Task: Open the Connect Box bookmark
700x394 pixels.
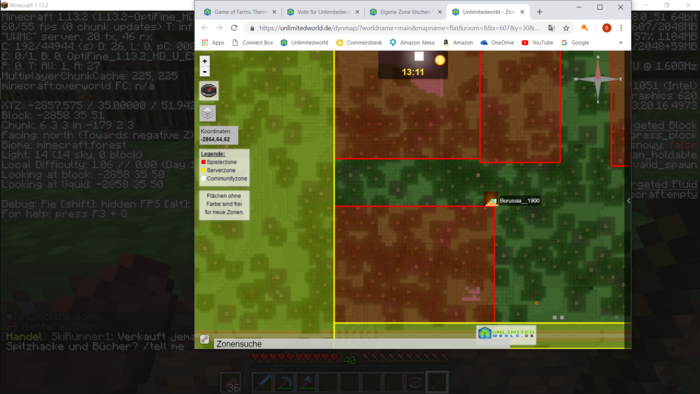Action: pyautogui.click(x=253, y=43)
